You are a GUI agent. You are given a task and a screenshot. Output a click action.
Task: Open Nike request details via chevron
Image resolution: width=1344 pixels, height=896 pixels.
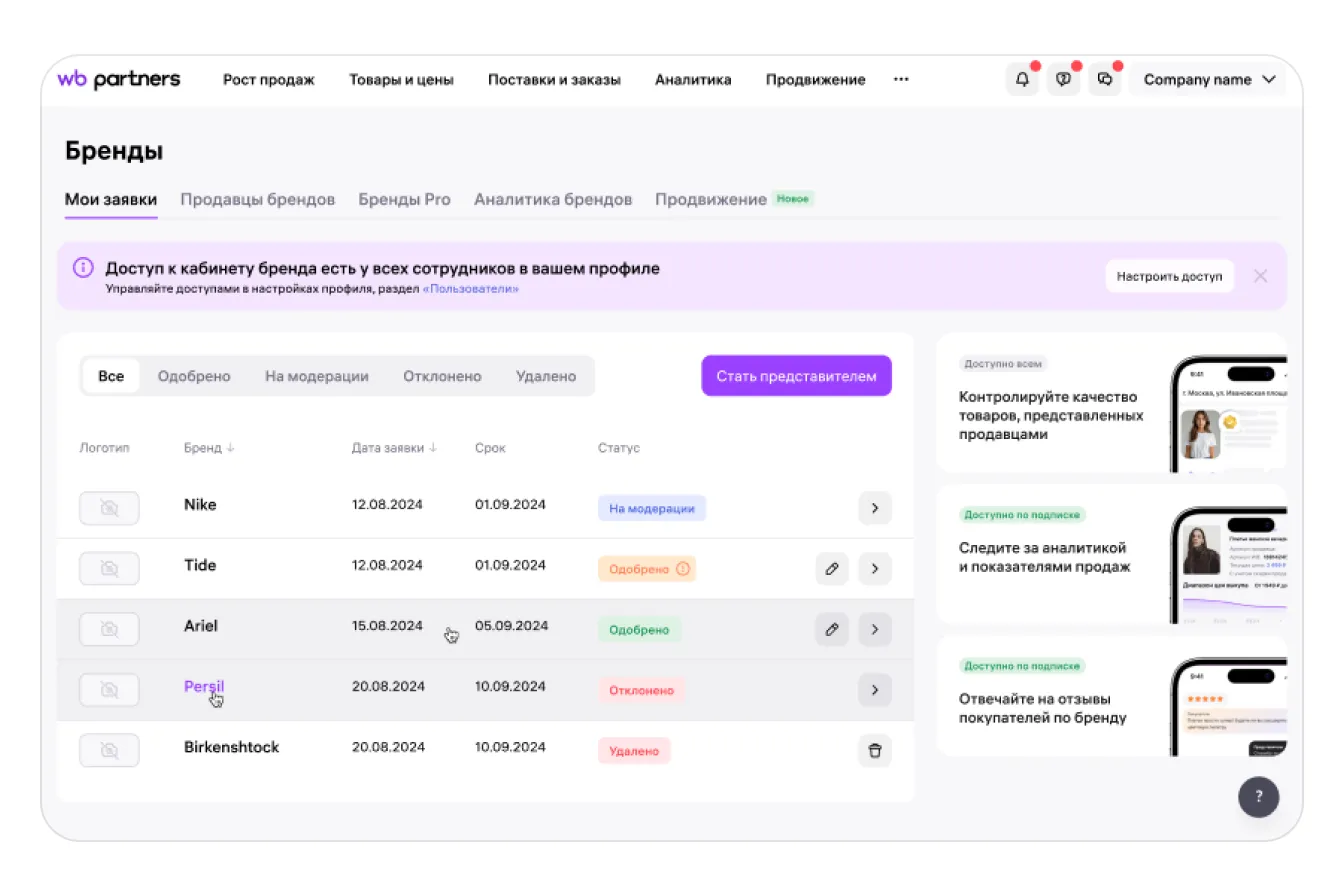click(x=875, y=508)
